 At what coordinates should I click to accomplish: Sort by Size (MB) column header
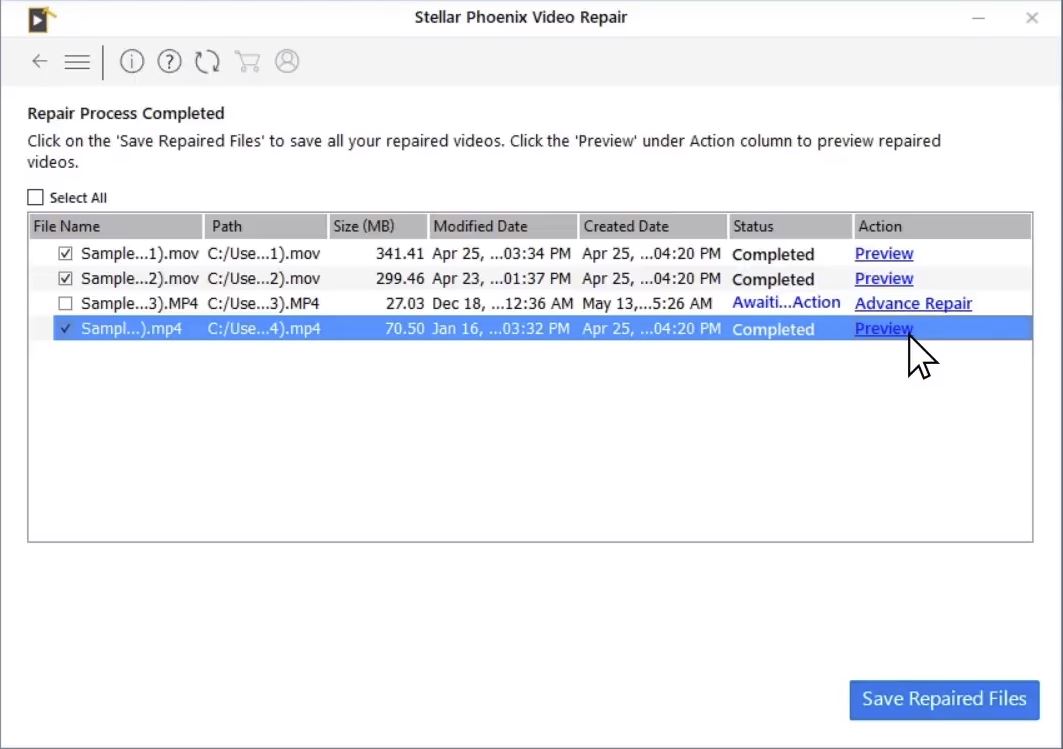[x=377, y=226]
